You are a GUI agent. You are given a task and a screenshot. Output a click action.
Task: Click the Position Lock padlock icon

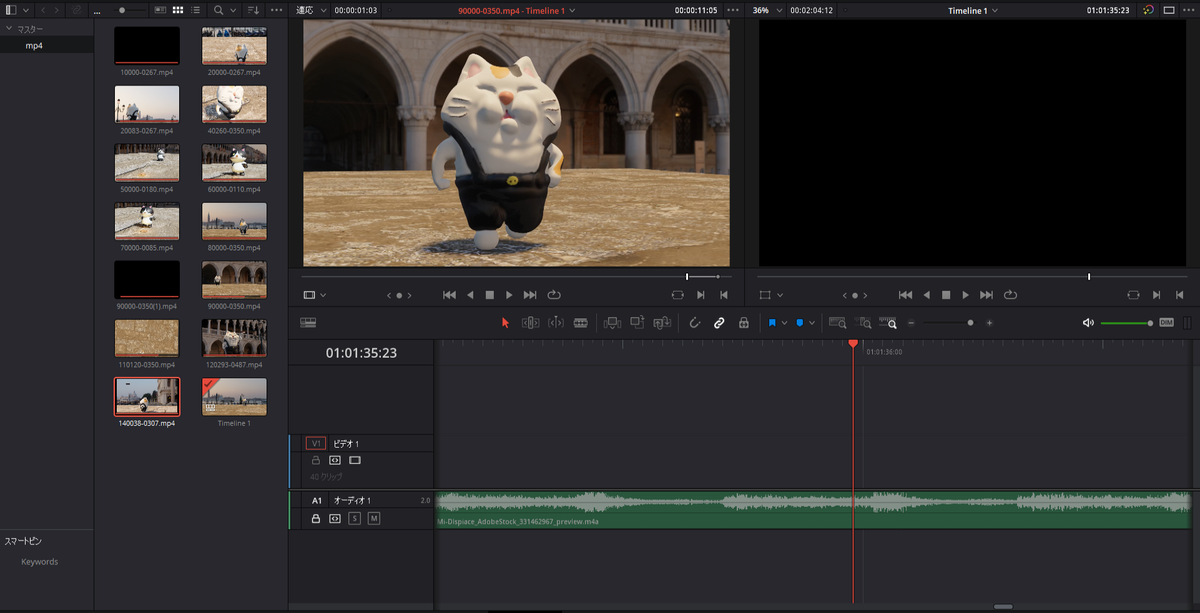[743, 323]
